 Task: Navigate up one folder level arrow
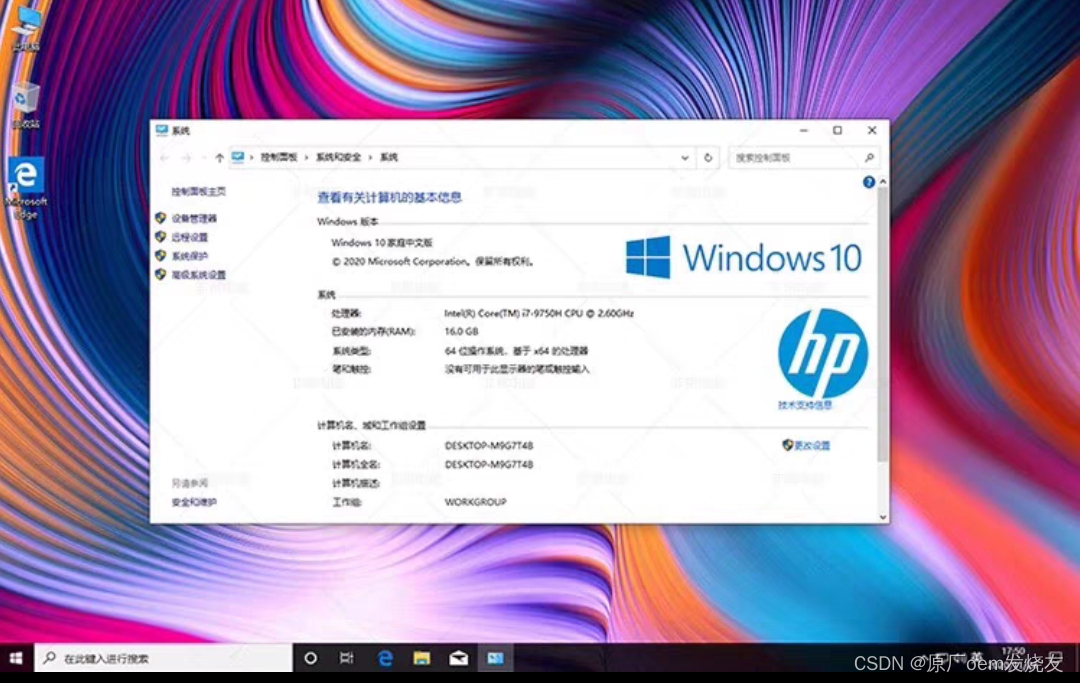coord(219,158)
